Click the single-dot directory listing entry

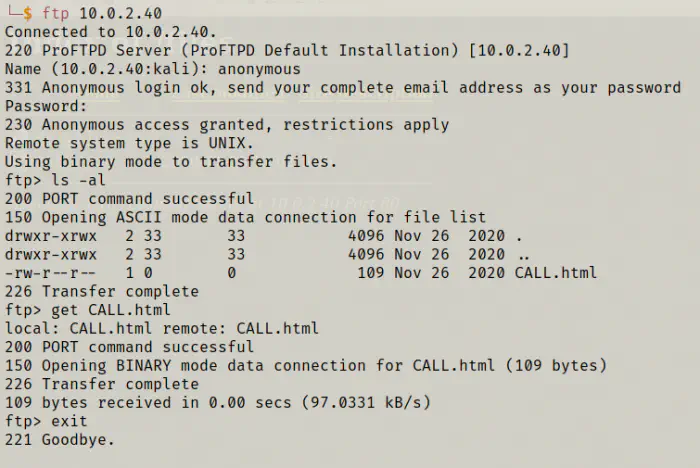[x=517, y=236]
